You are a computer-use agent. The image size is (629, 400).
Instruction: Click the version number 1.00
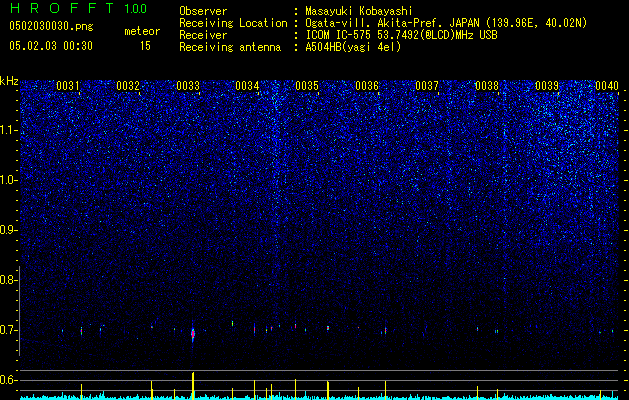(135, 9)
